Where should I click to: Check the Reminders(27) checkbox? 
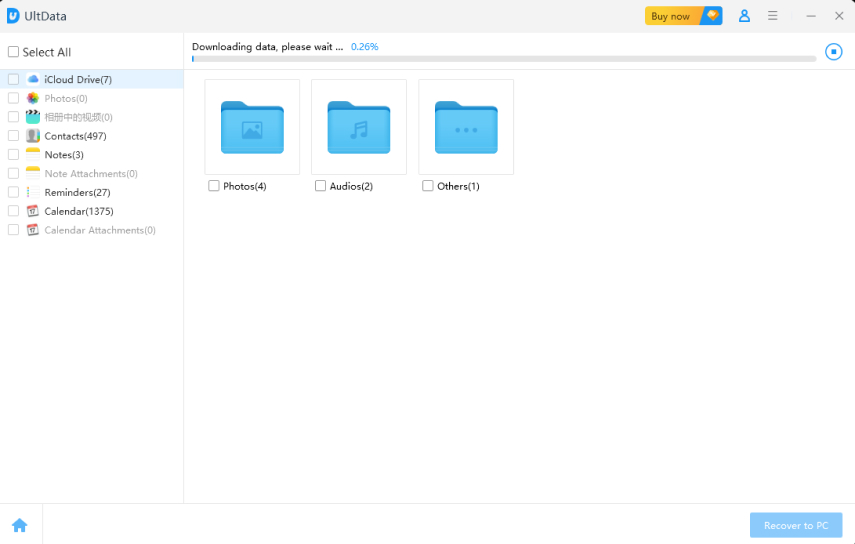13,192
